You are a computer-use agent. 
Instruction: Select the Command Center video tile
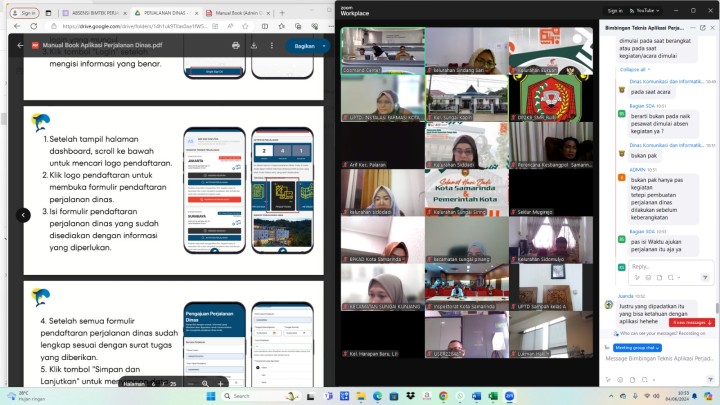383,51
